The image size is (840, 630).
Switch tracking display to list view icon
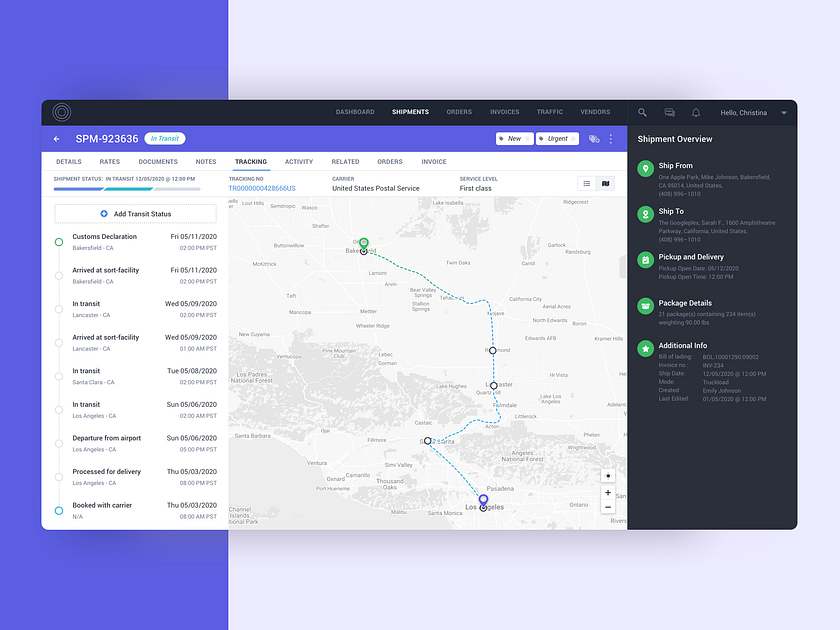tap(587, 184)
